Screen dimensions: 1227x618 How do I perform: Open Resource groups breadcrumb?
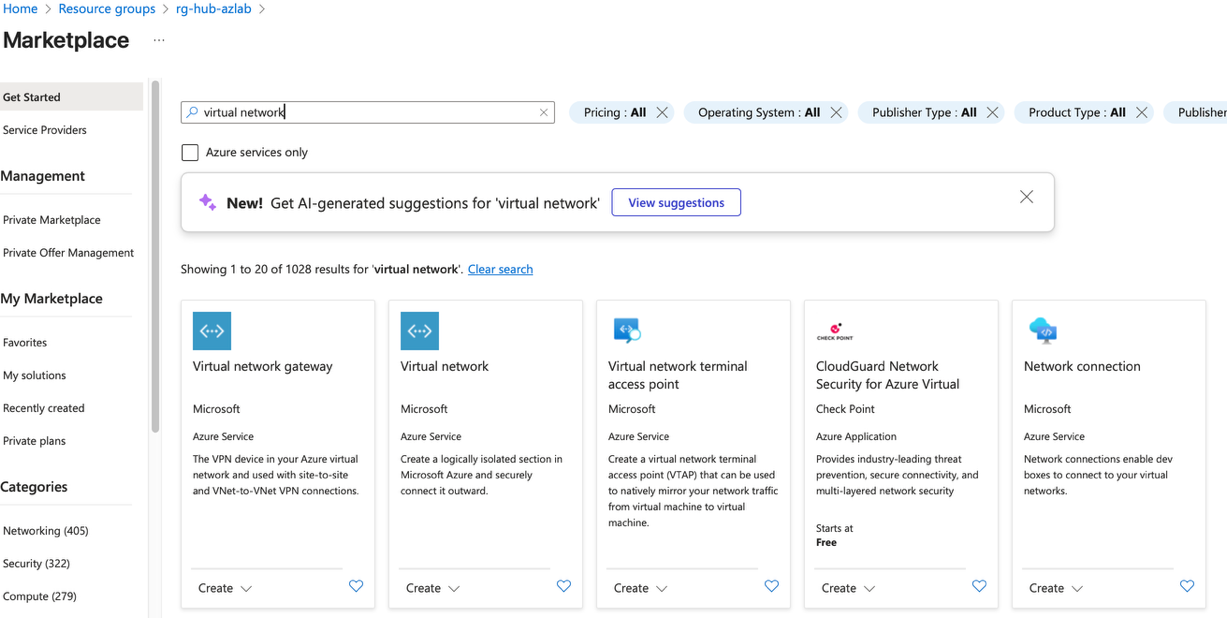tap(107, 9)
